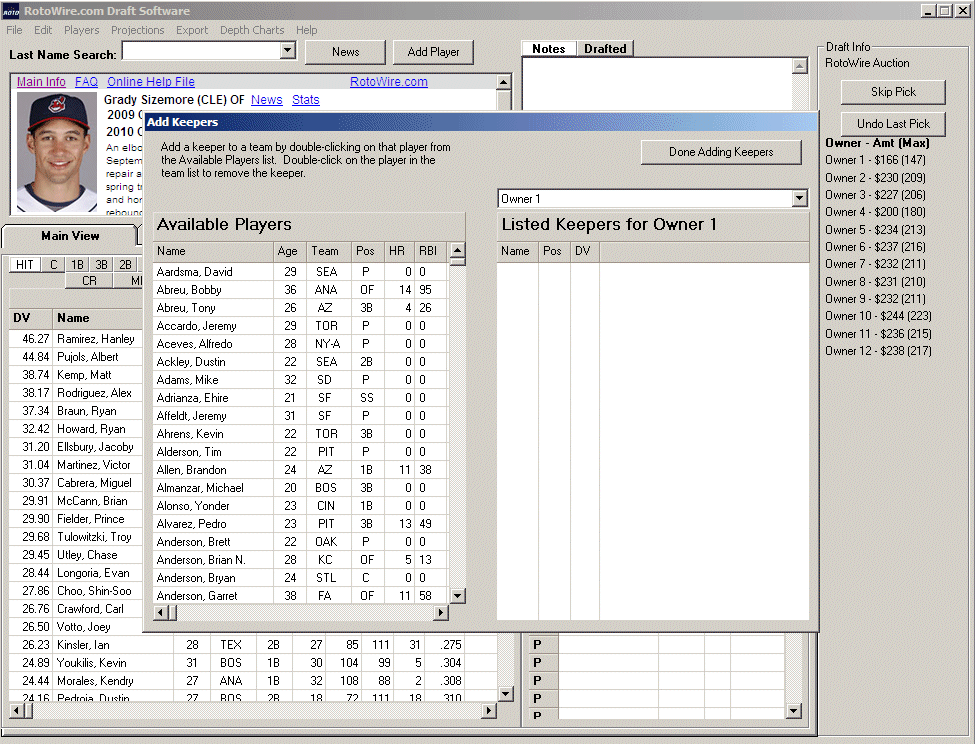
Task: Click the Available Players down scroll arrow
Action: click(456, 595)
